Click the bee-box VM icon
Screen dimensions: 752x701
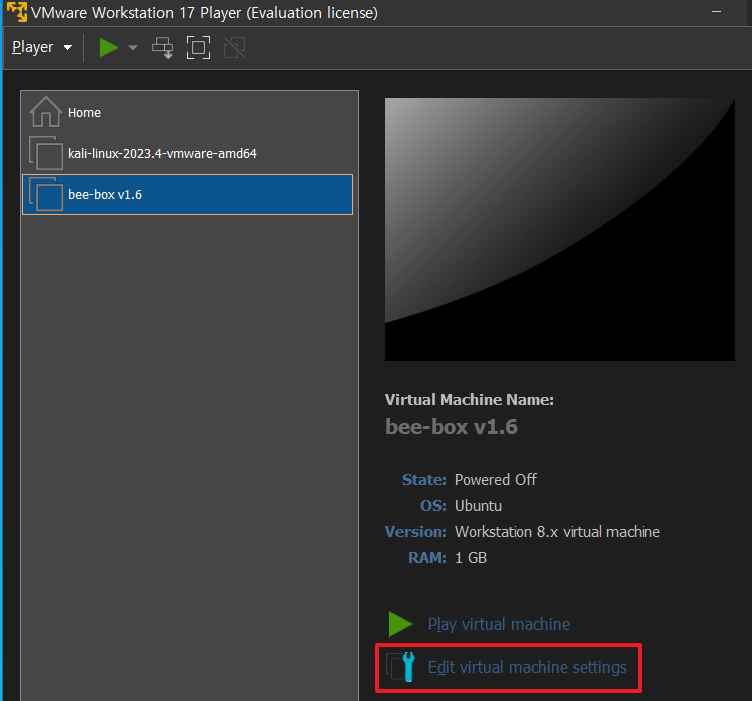pos(46,194)
